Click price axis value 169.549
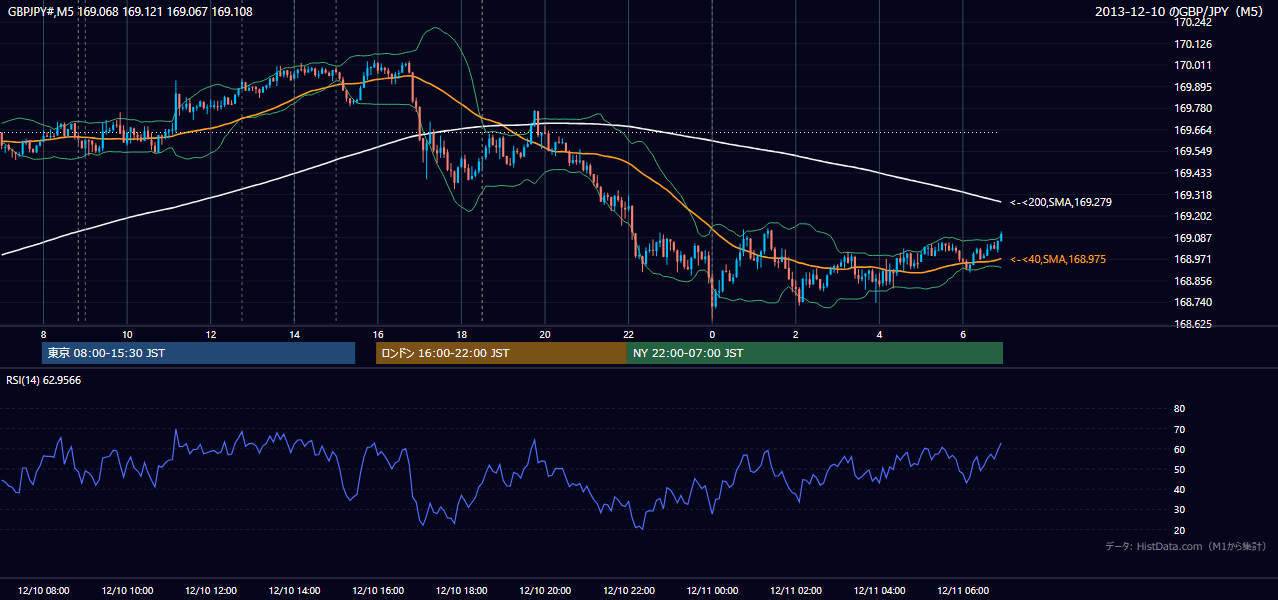 1192,151
